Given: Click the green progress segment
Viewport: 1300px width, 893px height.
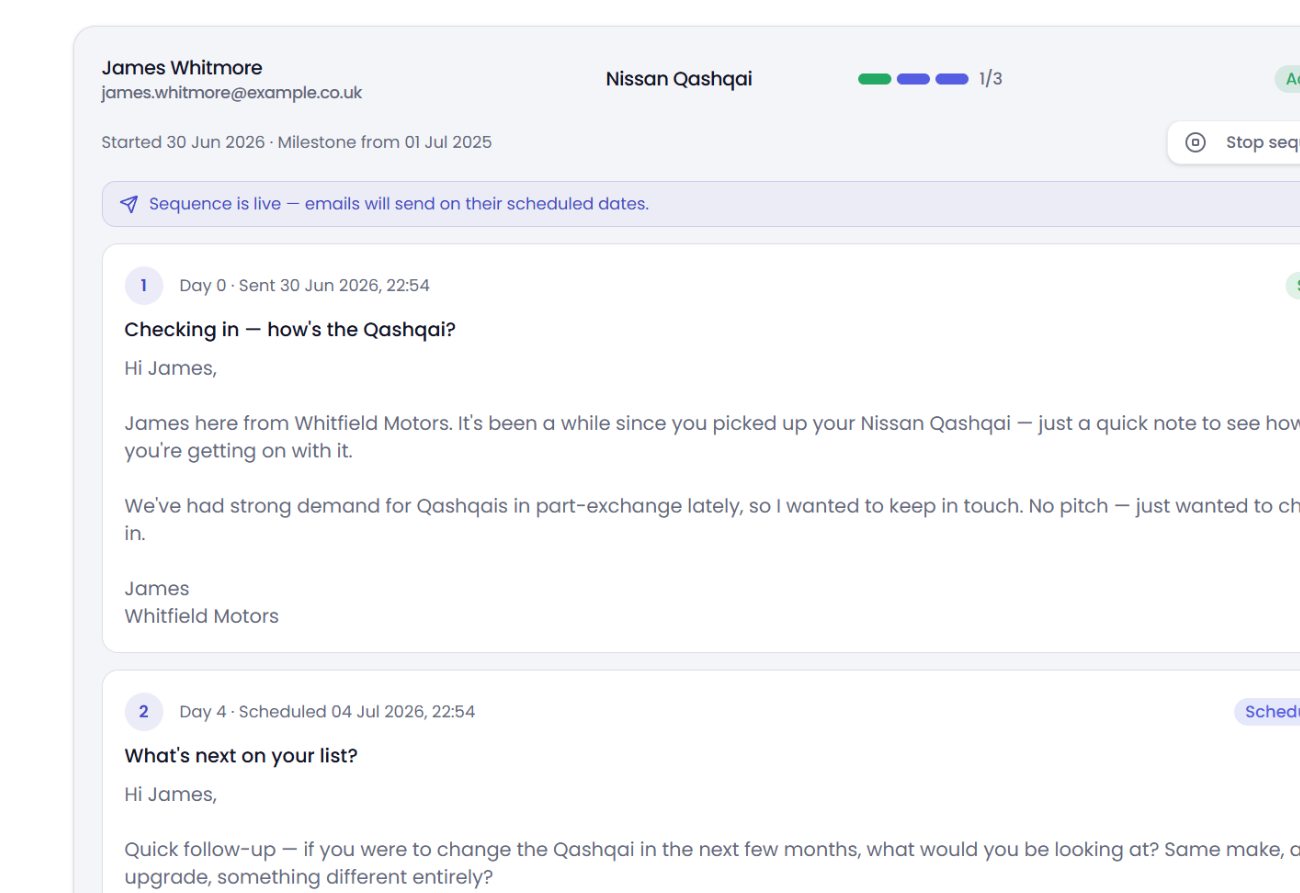Looking at the screenshot, I should tap(875, 79).
